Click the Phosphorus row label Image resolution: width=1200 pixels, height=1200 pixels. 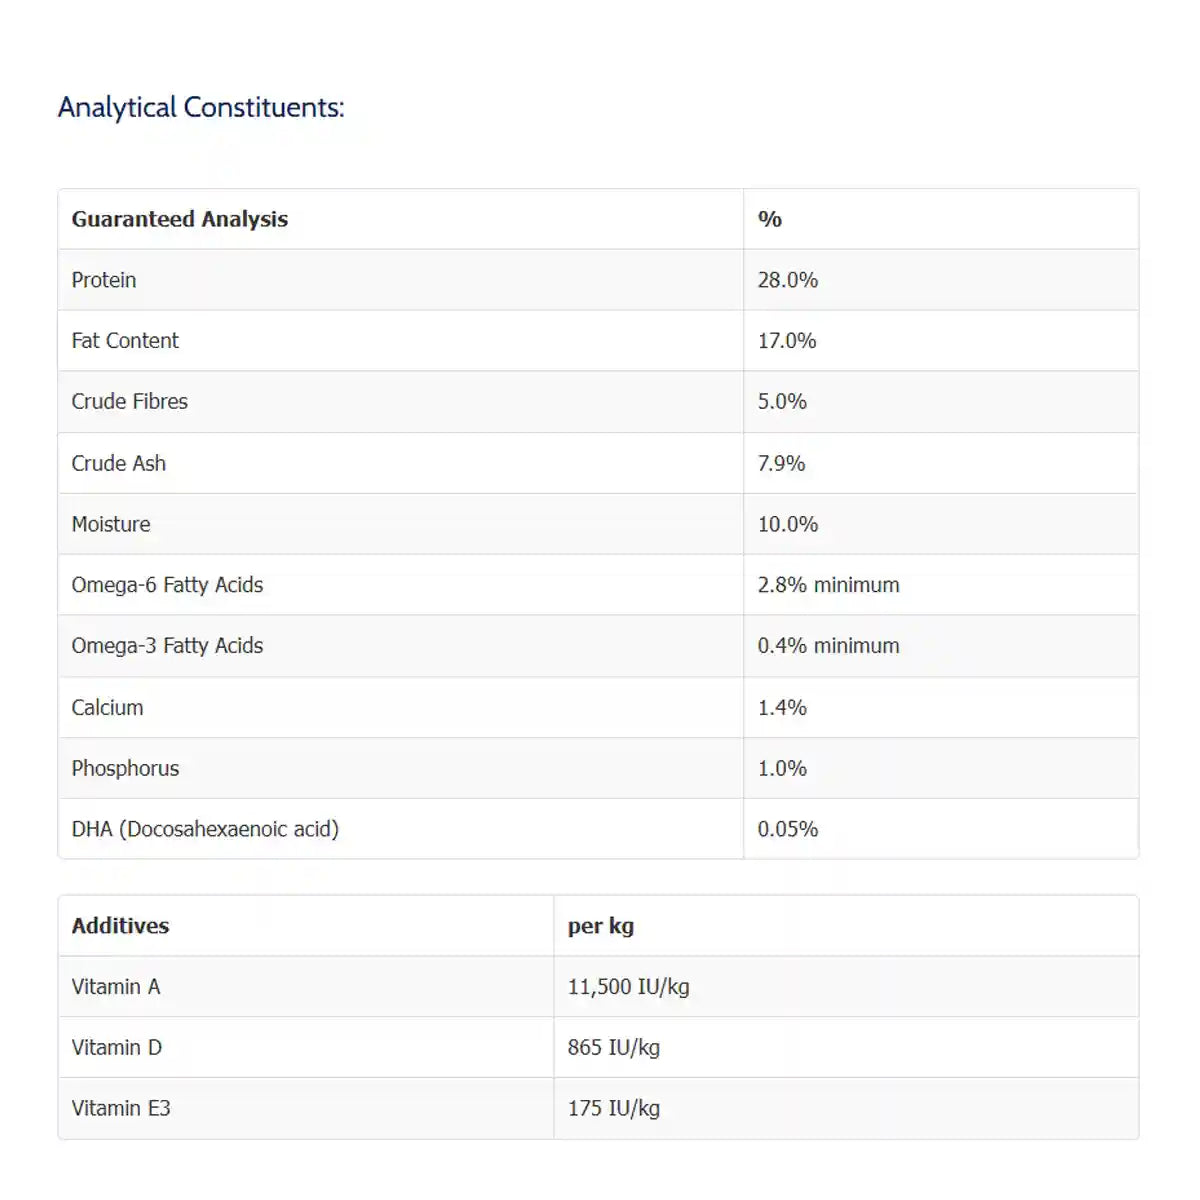pos(125,769)
